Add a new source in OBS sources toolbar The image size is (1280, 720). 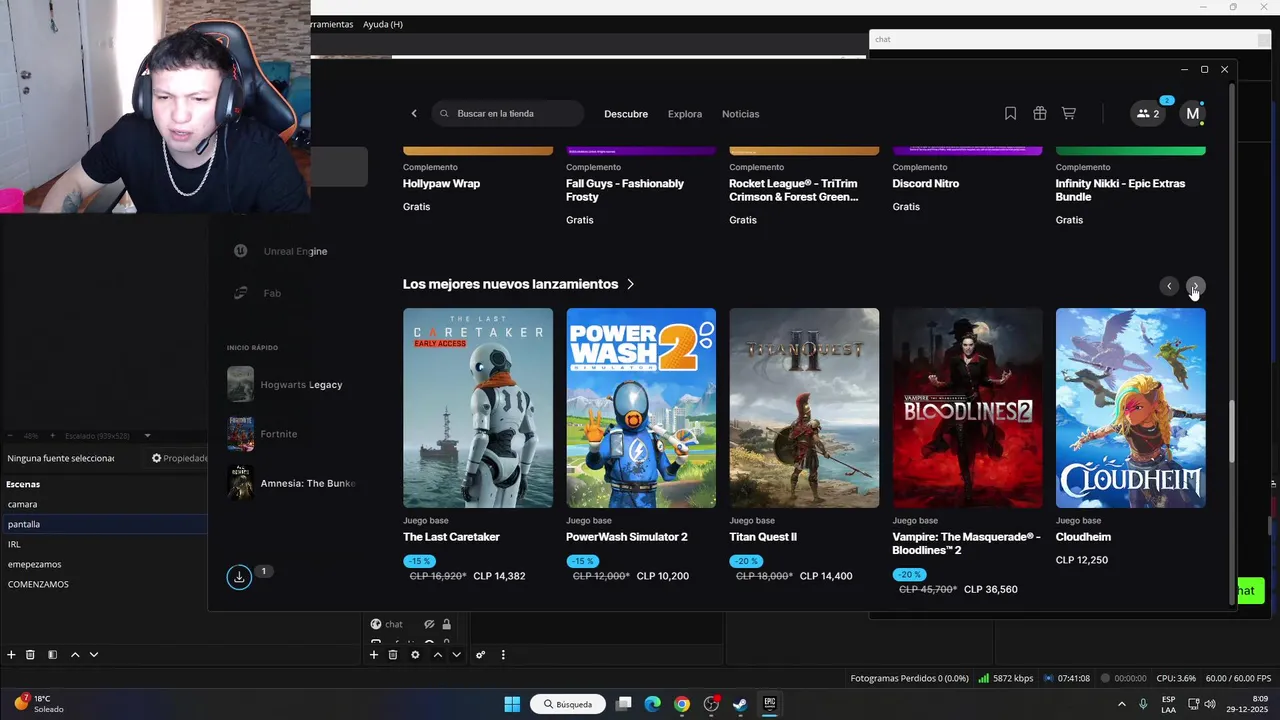click(374, 655)
